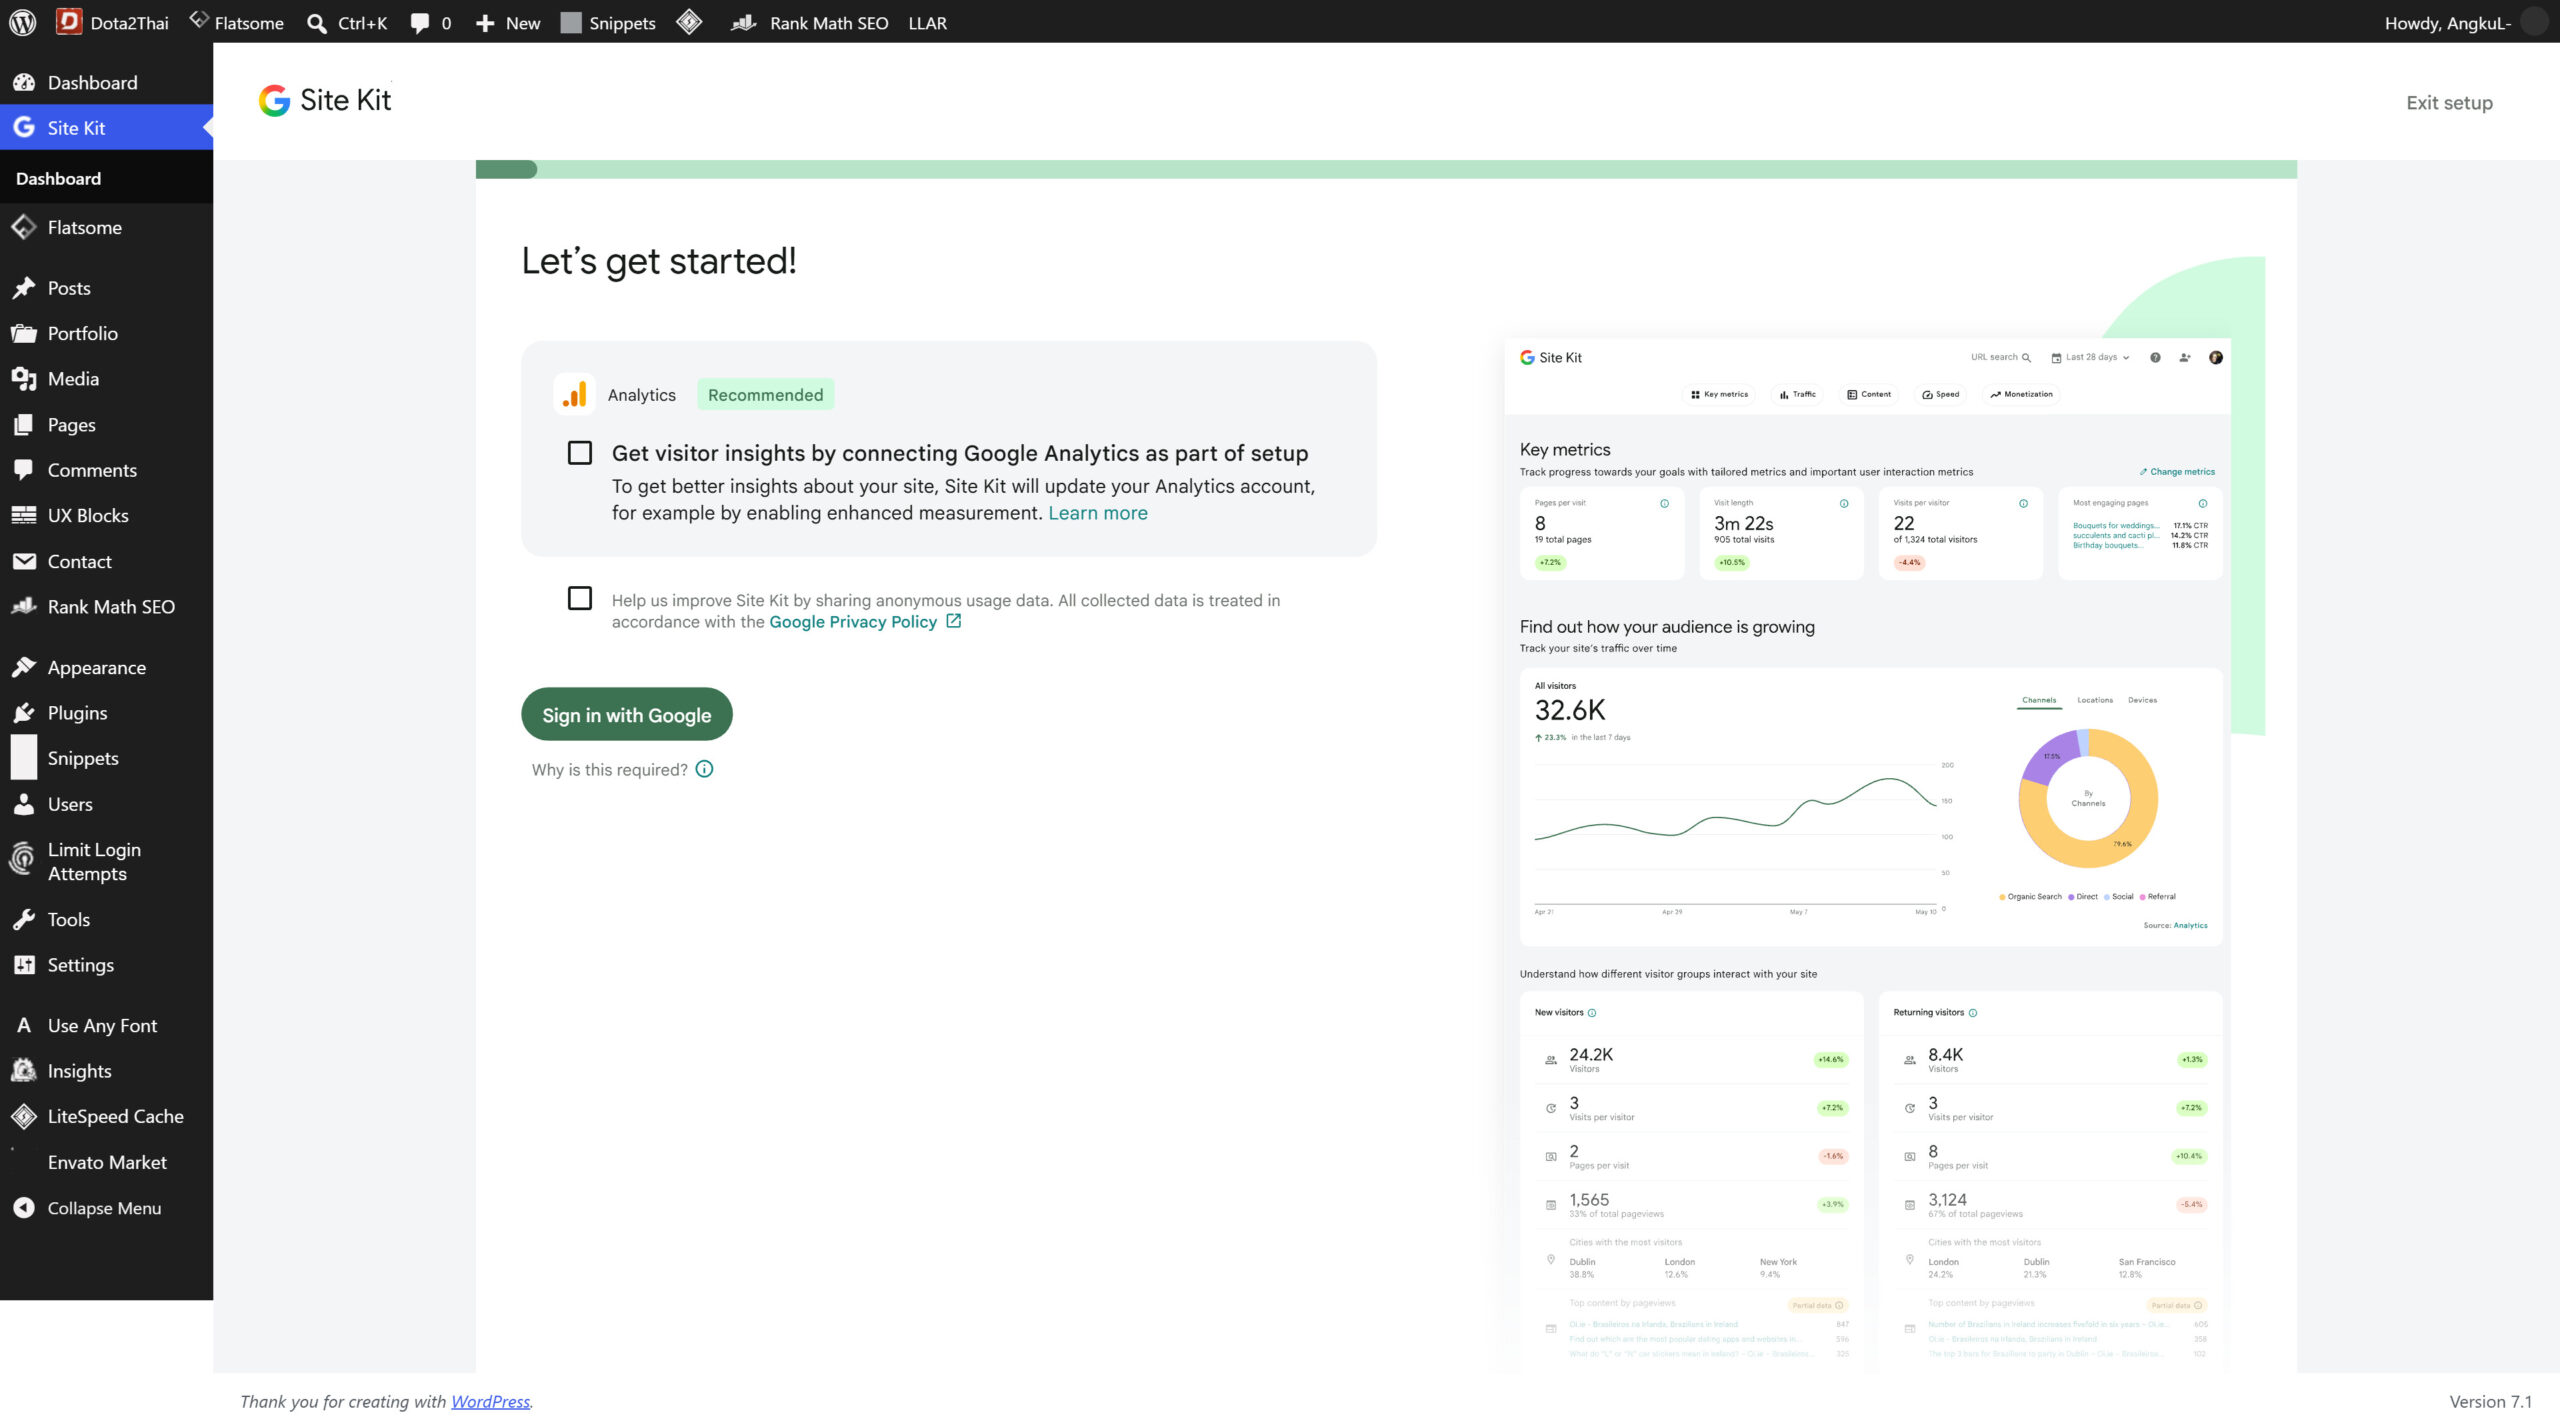Click the Analytics bar chart icon
The height and width of the screenshot is (1427, 2560).
[x=575, y=394]
